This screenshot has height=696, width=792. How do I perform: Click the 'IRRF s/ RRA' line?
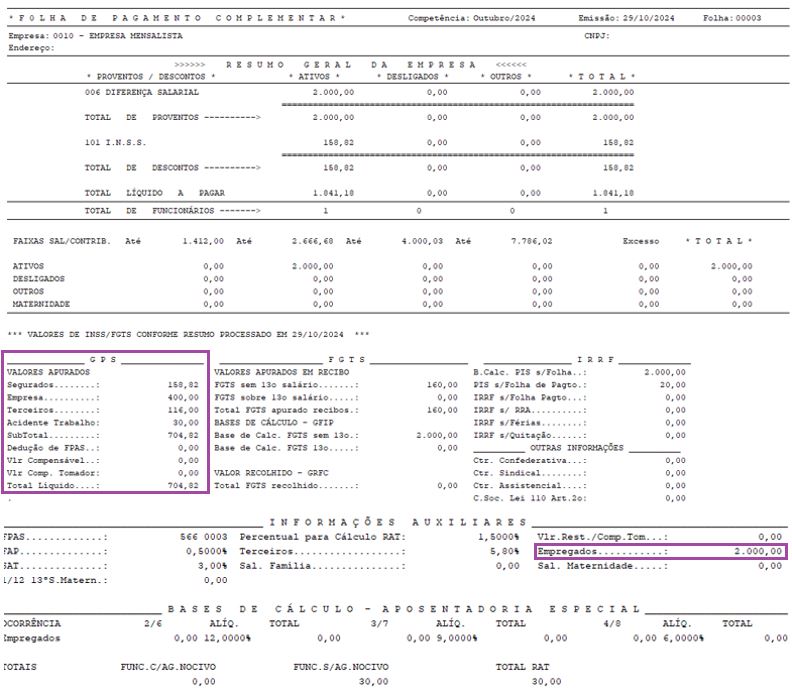click(579, 410)
